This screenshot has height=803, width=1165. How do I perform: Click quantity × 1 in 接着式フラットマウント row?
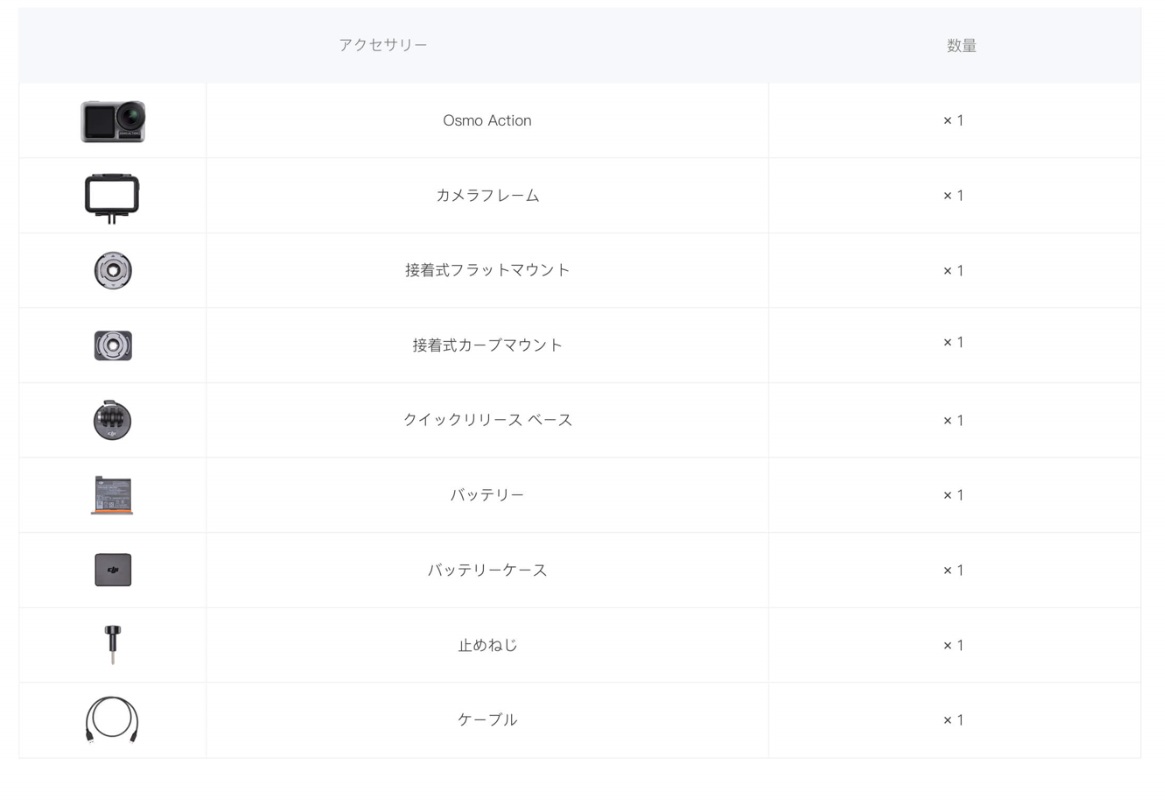point(953,271)
